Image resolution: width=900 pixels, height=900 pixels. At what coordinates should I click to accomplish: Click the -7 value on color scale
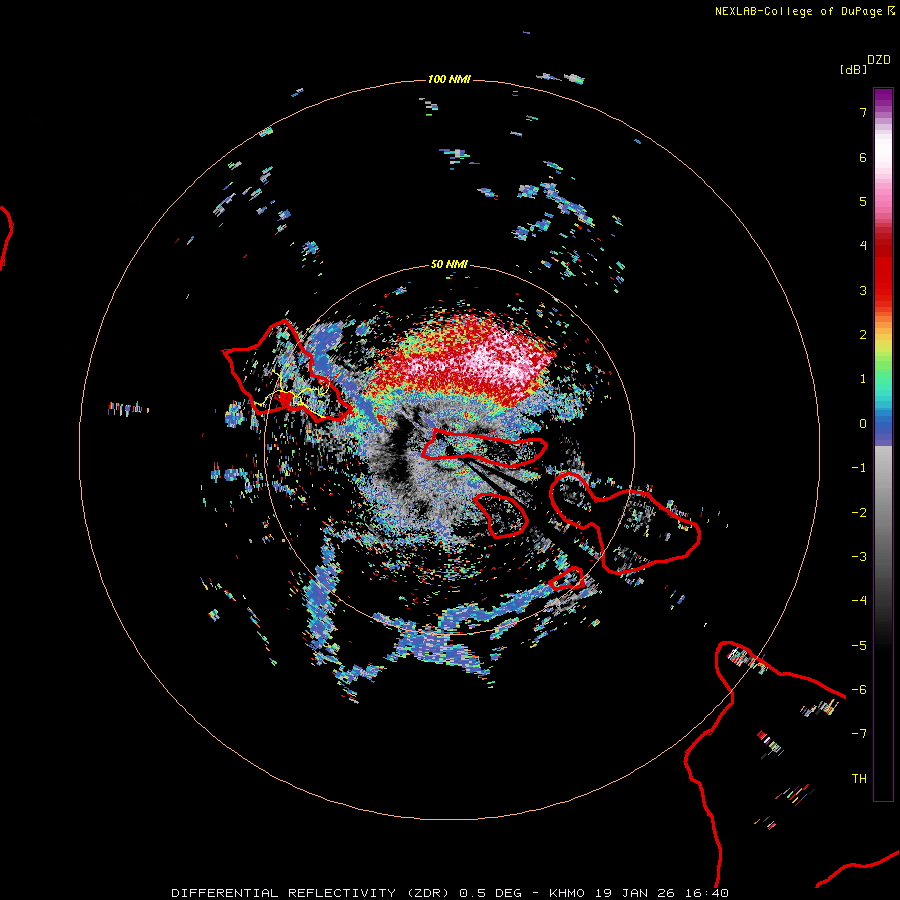coord(859,734)
